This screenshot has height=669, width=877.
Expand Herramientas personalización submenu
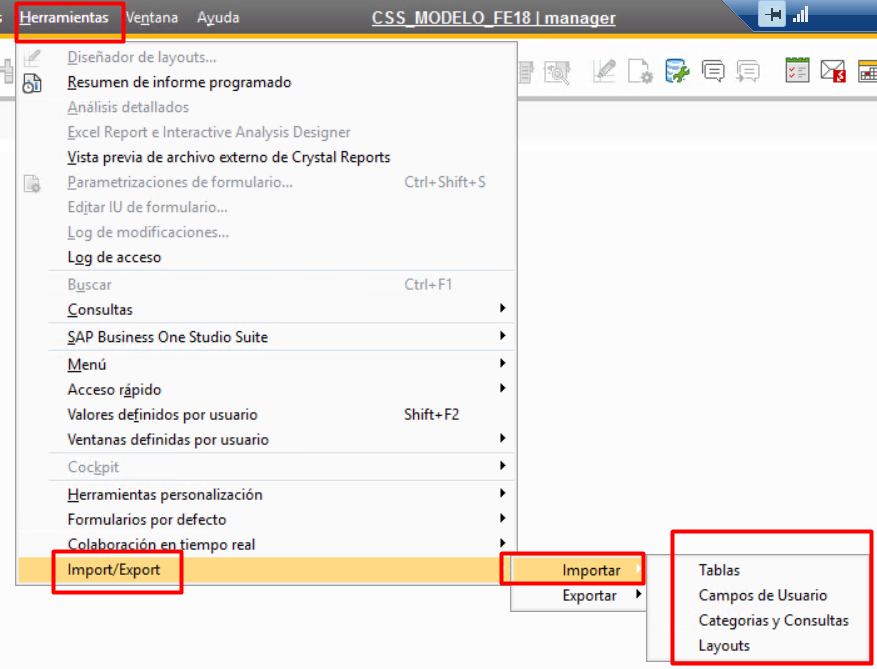502,494
